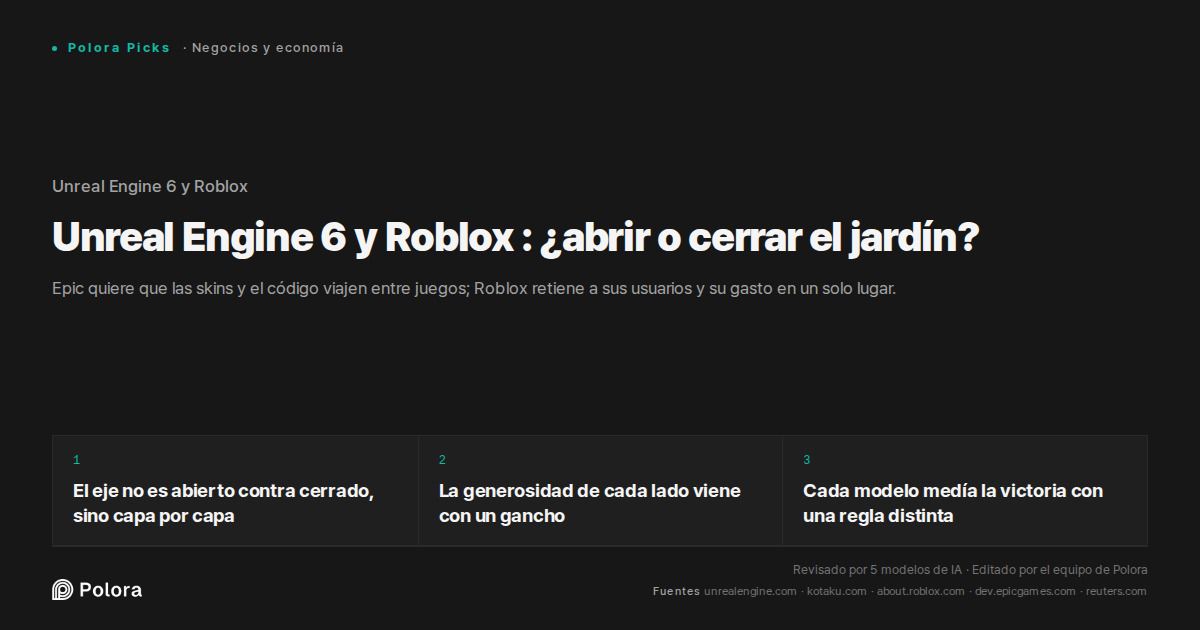
Task: Click the green dot before Polora Picks
Action: [54, 48]
